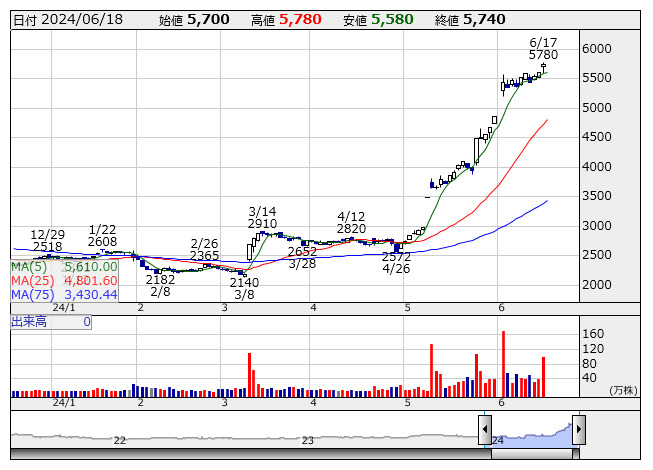
Task: Click the 2572 4/26 low annotation
Action: (x=396, y=263)
